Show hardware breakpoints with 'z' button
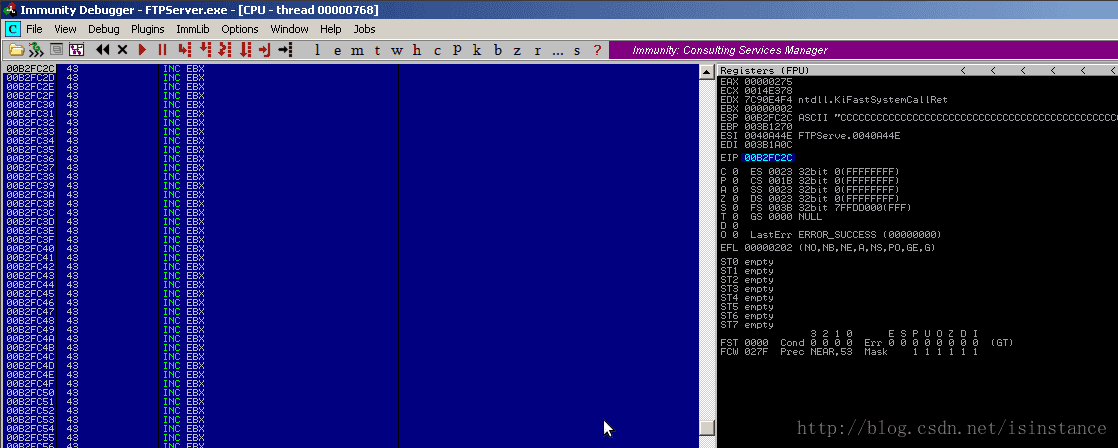Screen dimensions: 1118x448 [x=518, y=50]
